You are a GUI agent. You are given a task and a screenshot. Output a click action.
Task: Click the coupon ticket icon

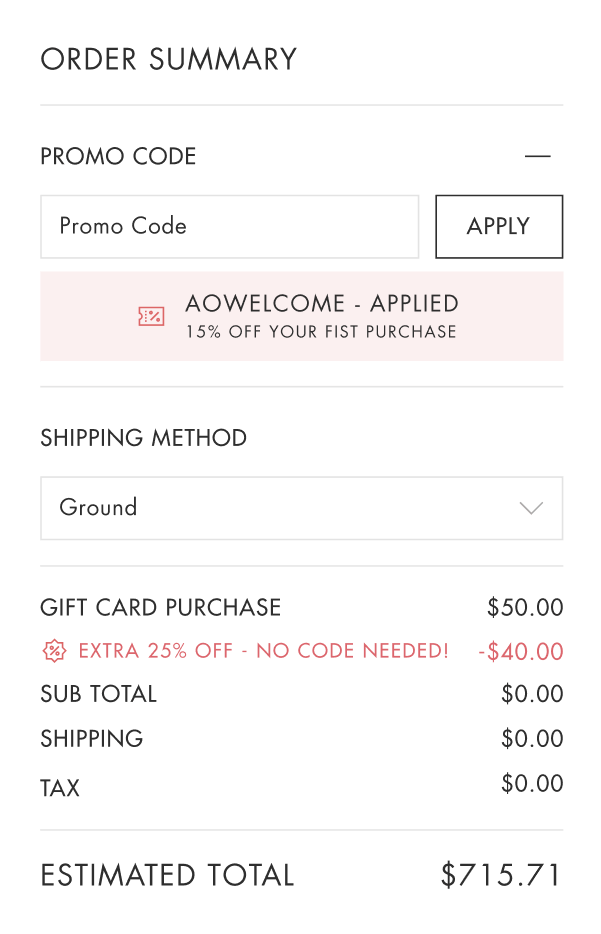tap(151, 316)
